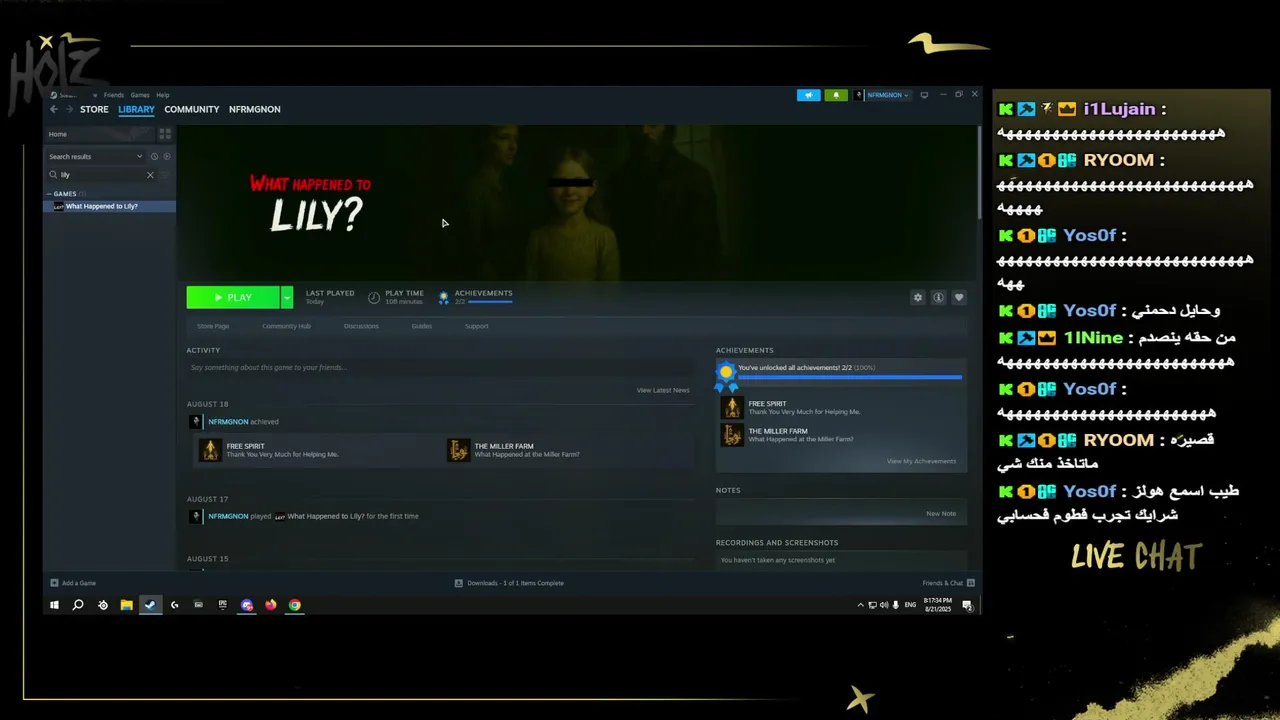Open the NFRMGNON profile tab

pos(255,109)
